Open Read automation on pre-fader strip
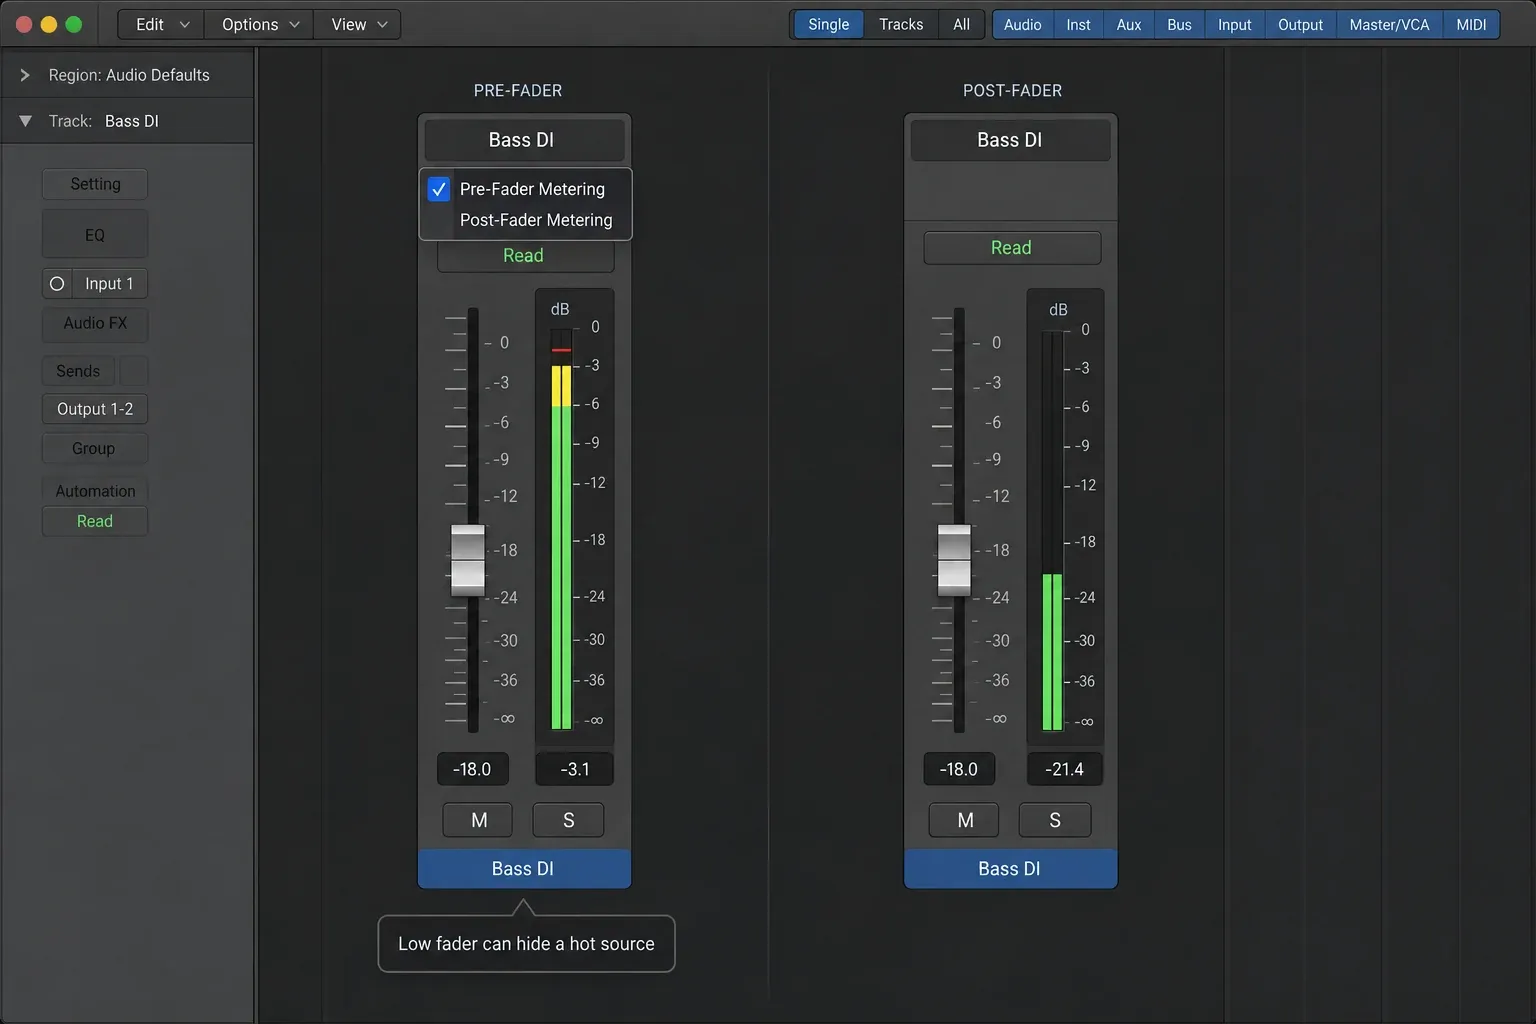This screenshot has height=1024, width=1536. tap(525, 256)
